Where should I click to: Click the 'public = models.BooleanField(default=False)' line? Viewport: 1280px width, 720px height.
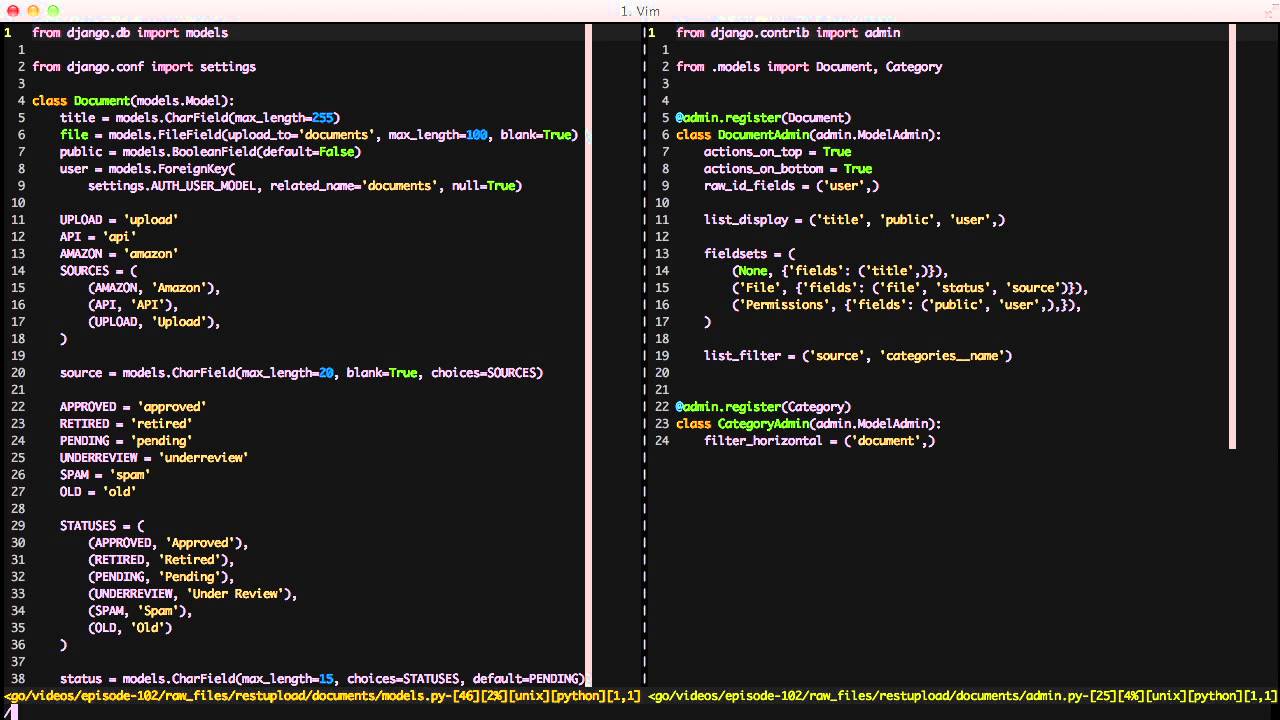(210, 152)
